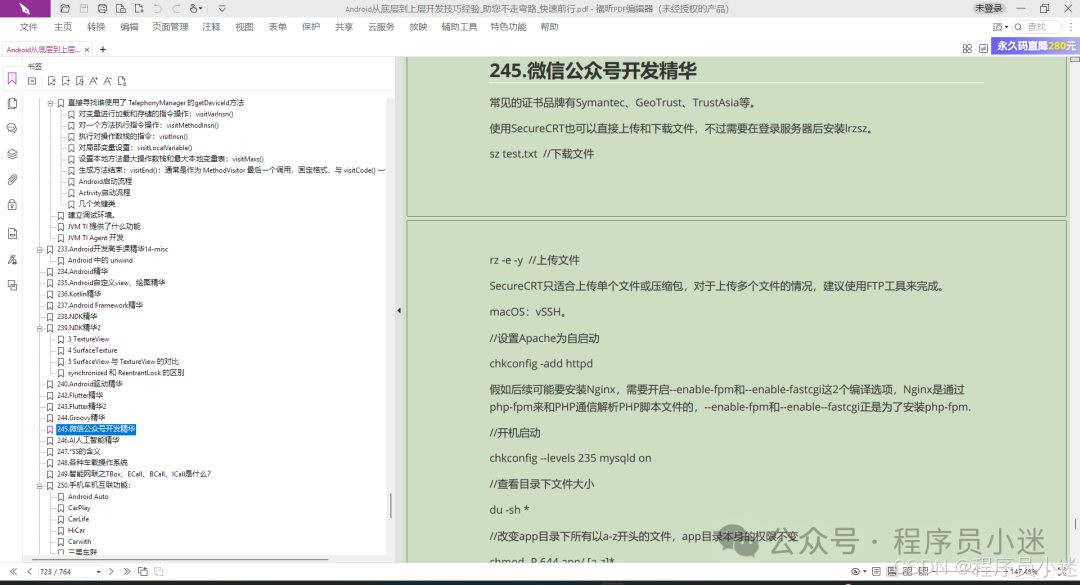1080x585 pixels.
Task: Open the eye view-mode dropdown in status bar
Action: click(858, 572)
